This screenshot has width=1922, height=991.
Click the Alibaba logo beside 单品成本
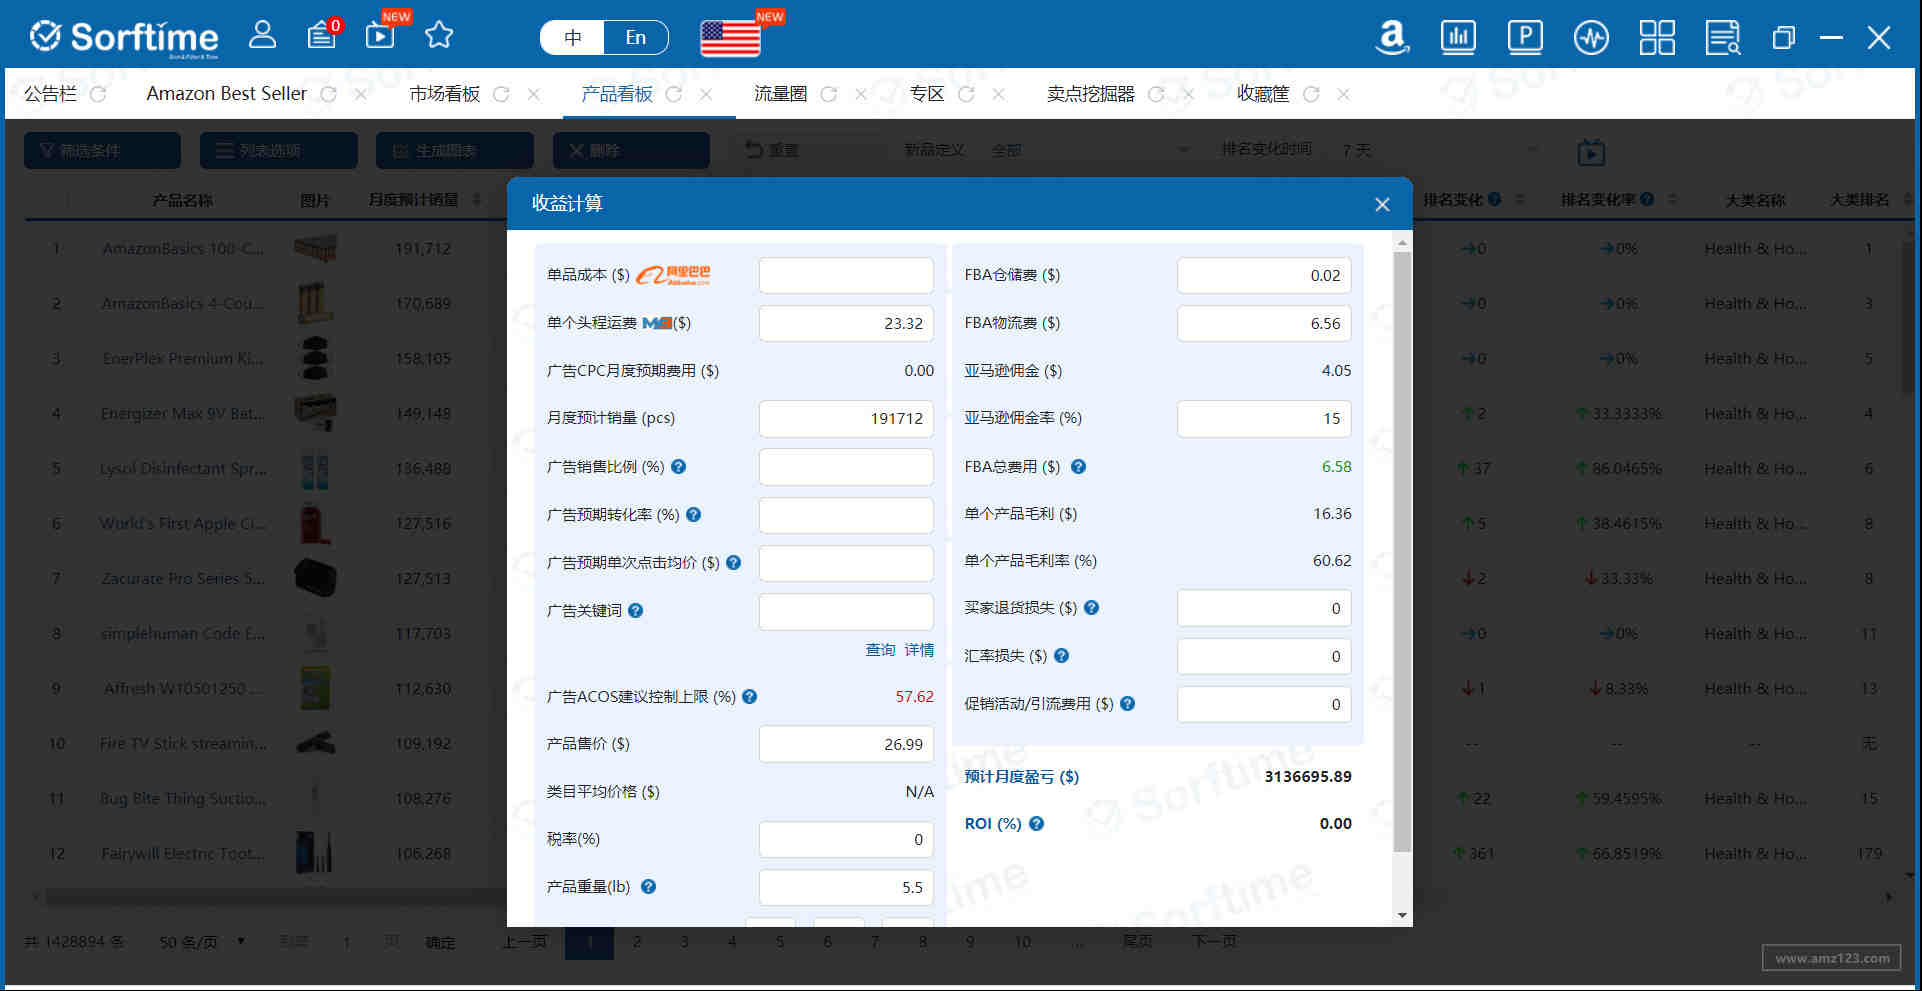point(673,275)
